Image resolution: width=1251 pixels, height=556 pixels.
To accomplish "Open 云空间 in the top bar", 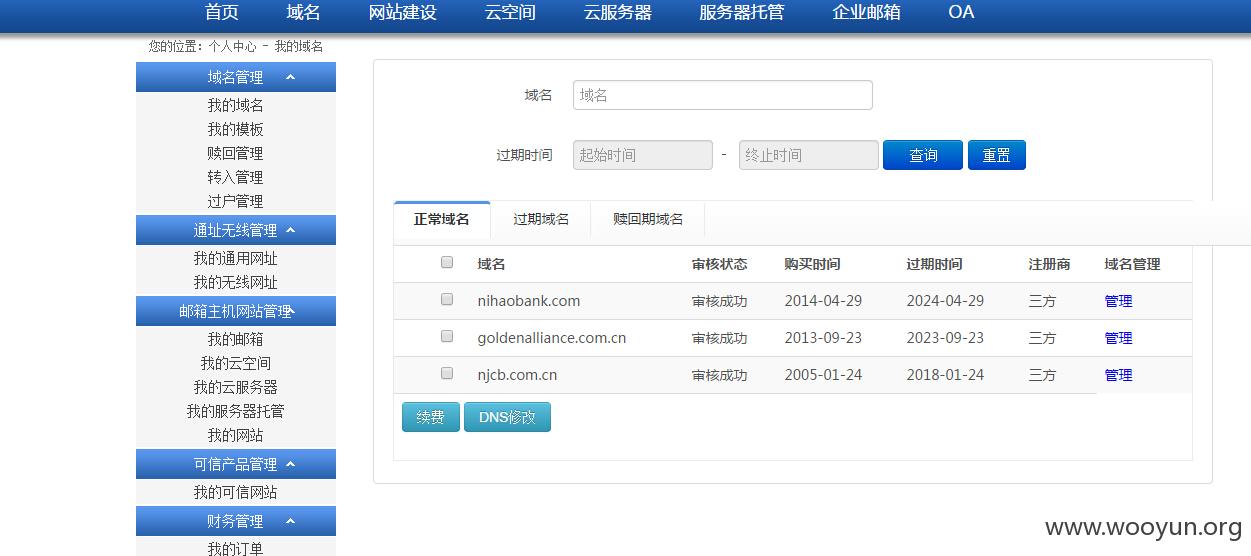I will tap(510, 12).
